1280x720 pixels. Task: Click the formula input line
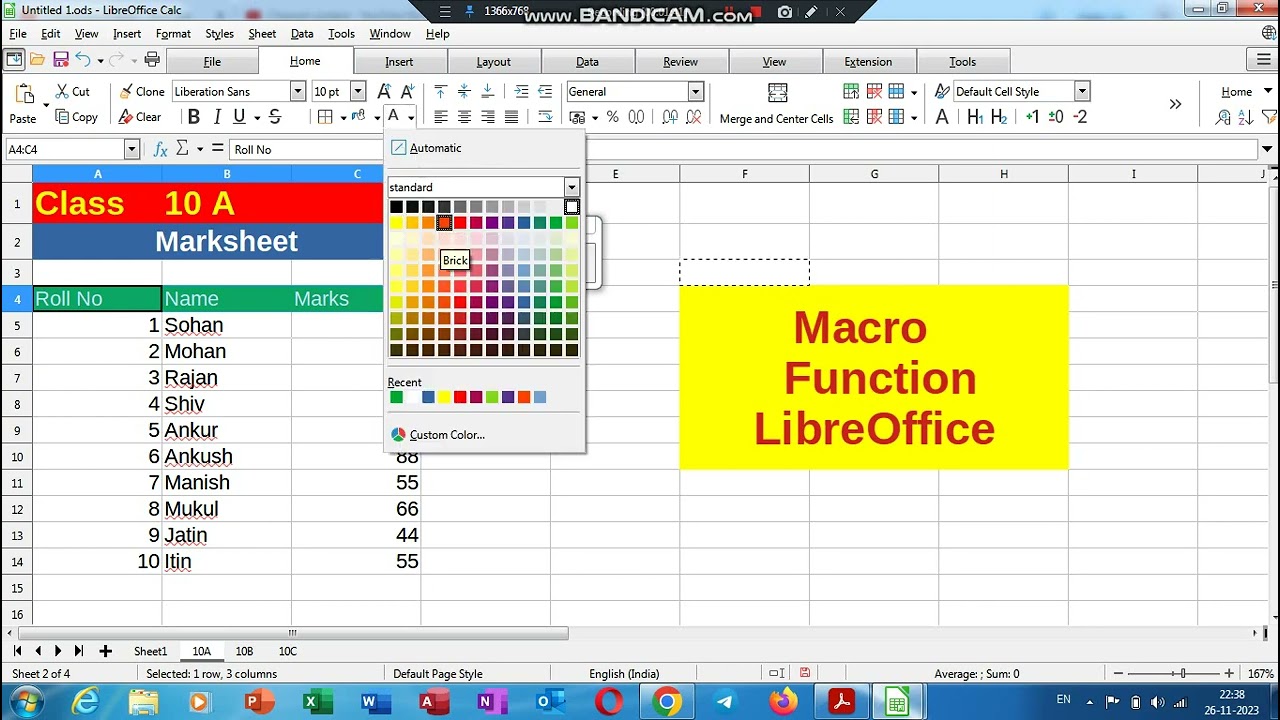(x=743, y=149)
